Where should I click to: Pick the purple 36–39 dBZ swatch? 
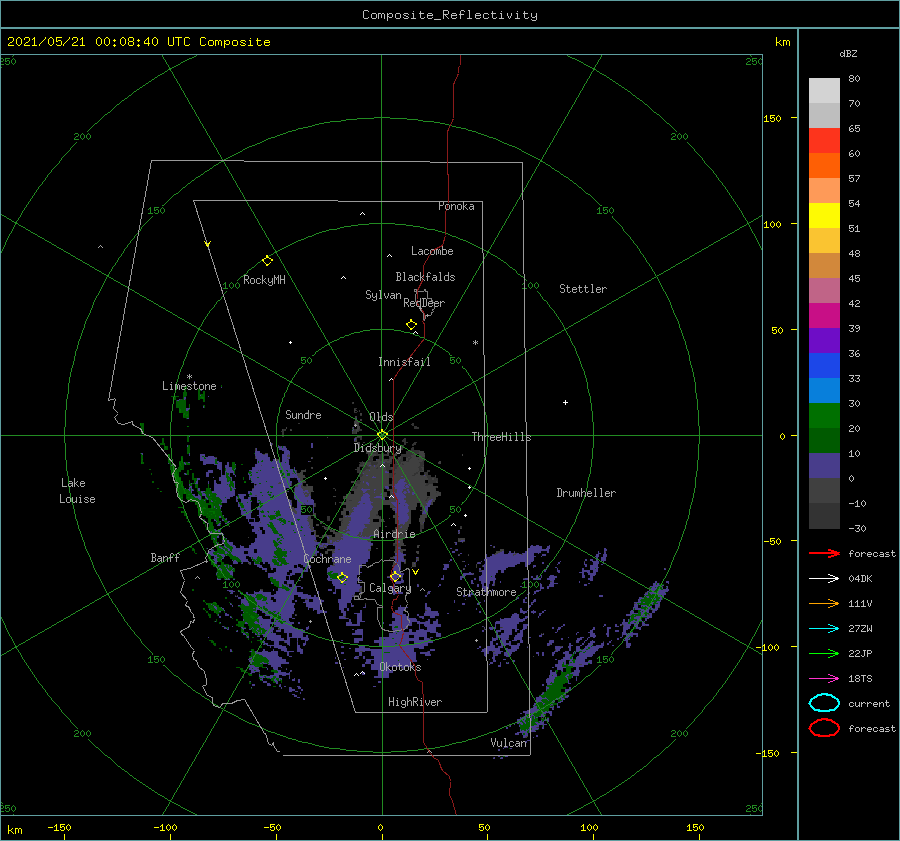(824, 340)
